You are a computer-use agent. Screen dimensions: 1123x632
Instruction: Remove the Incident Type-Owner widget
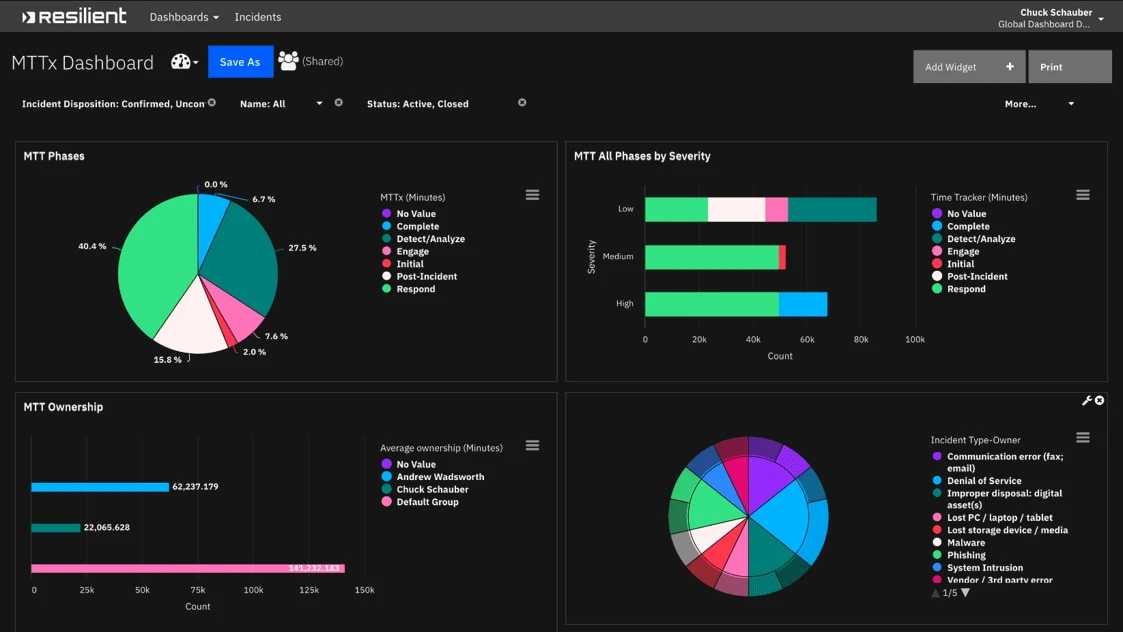coord(1101,399)
